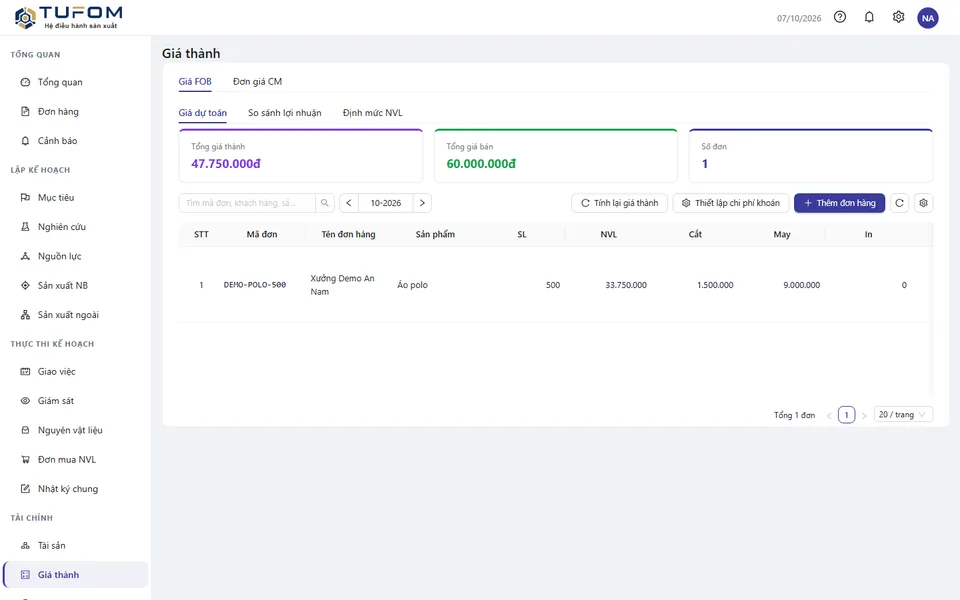
Task: Select Giá thành in the sidebar
Action: click(75, 575)
